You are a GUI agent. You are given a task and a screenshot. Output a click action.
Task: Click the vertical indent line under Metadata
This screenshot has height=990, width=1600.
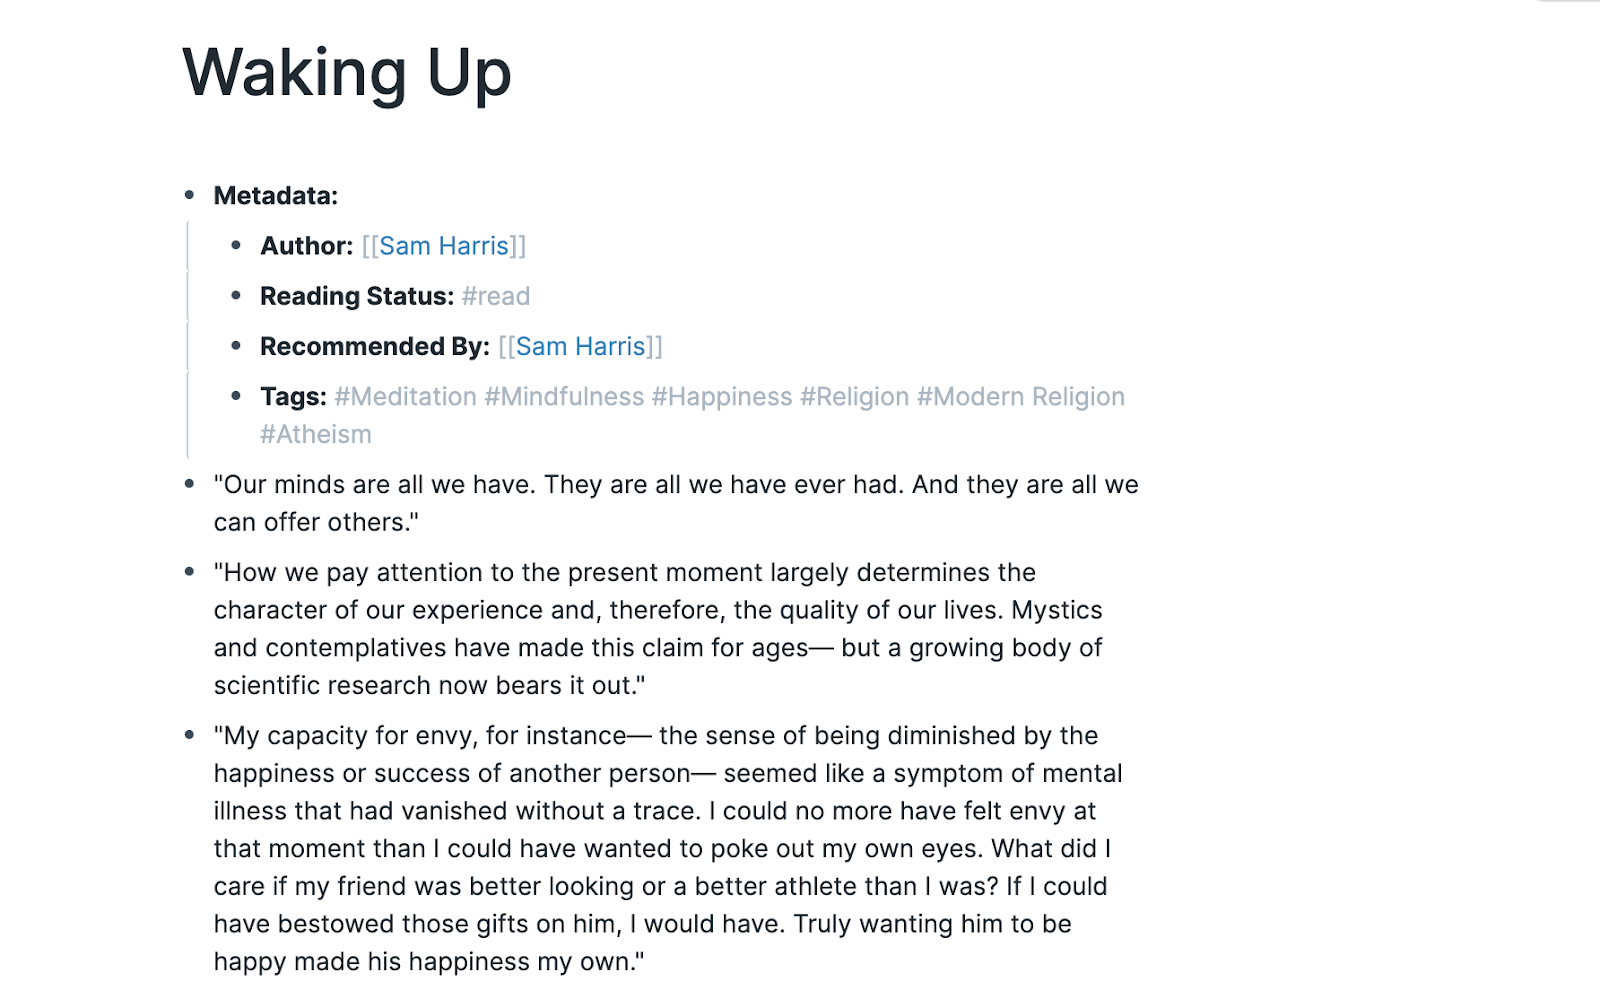point(188,340)
